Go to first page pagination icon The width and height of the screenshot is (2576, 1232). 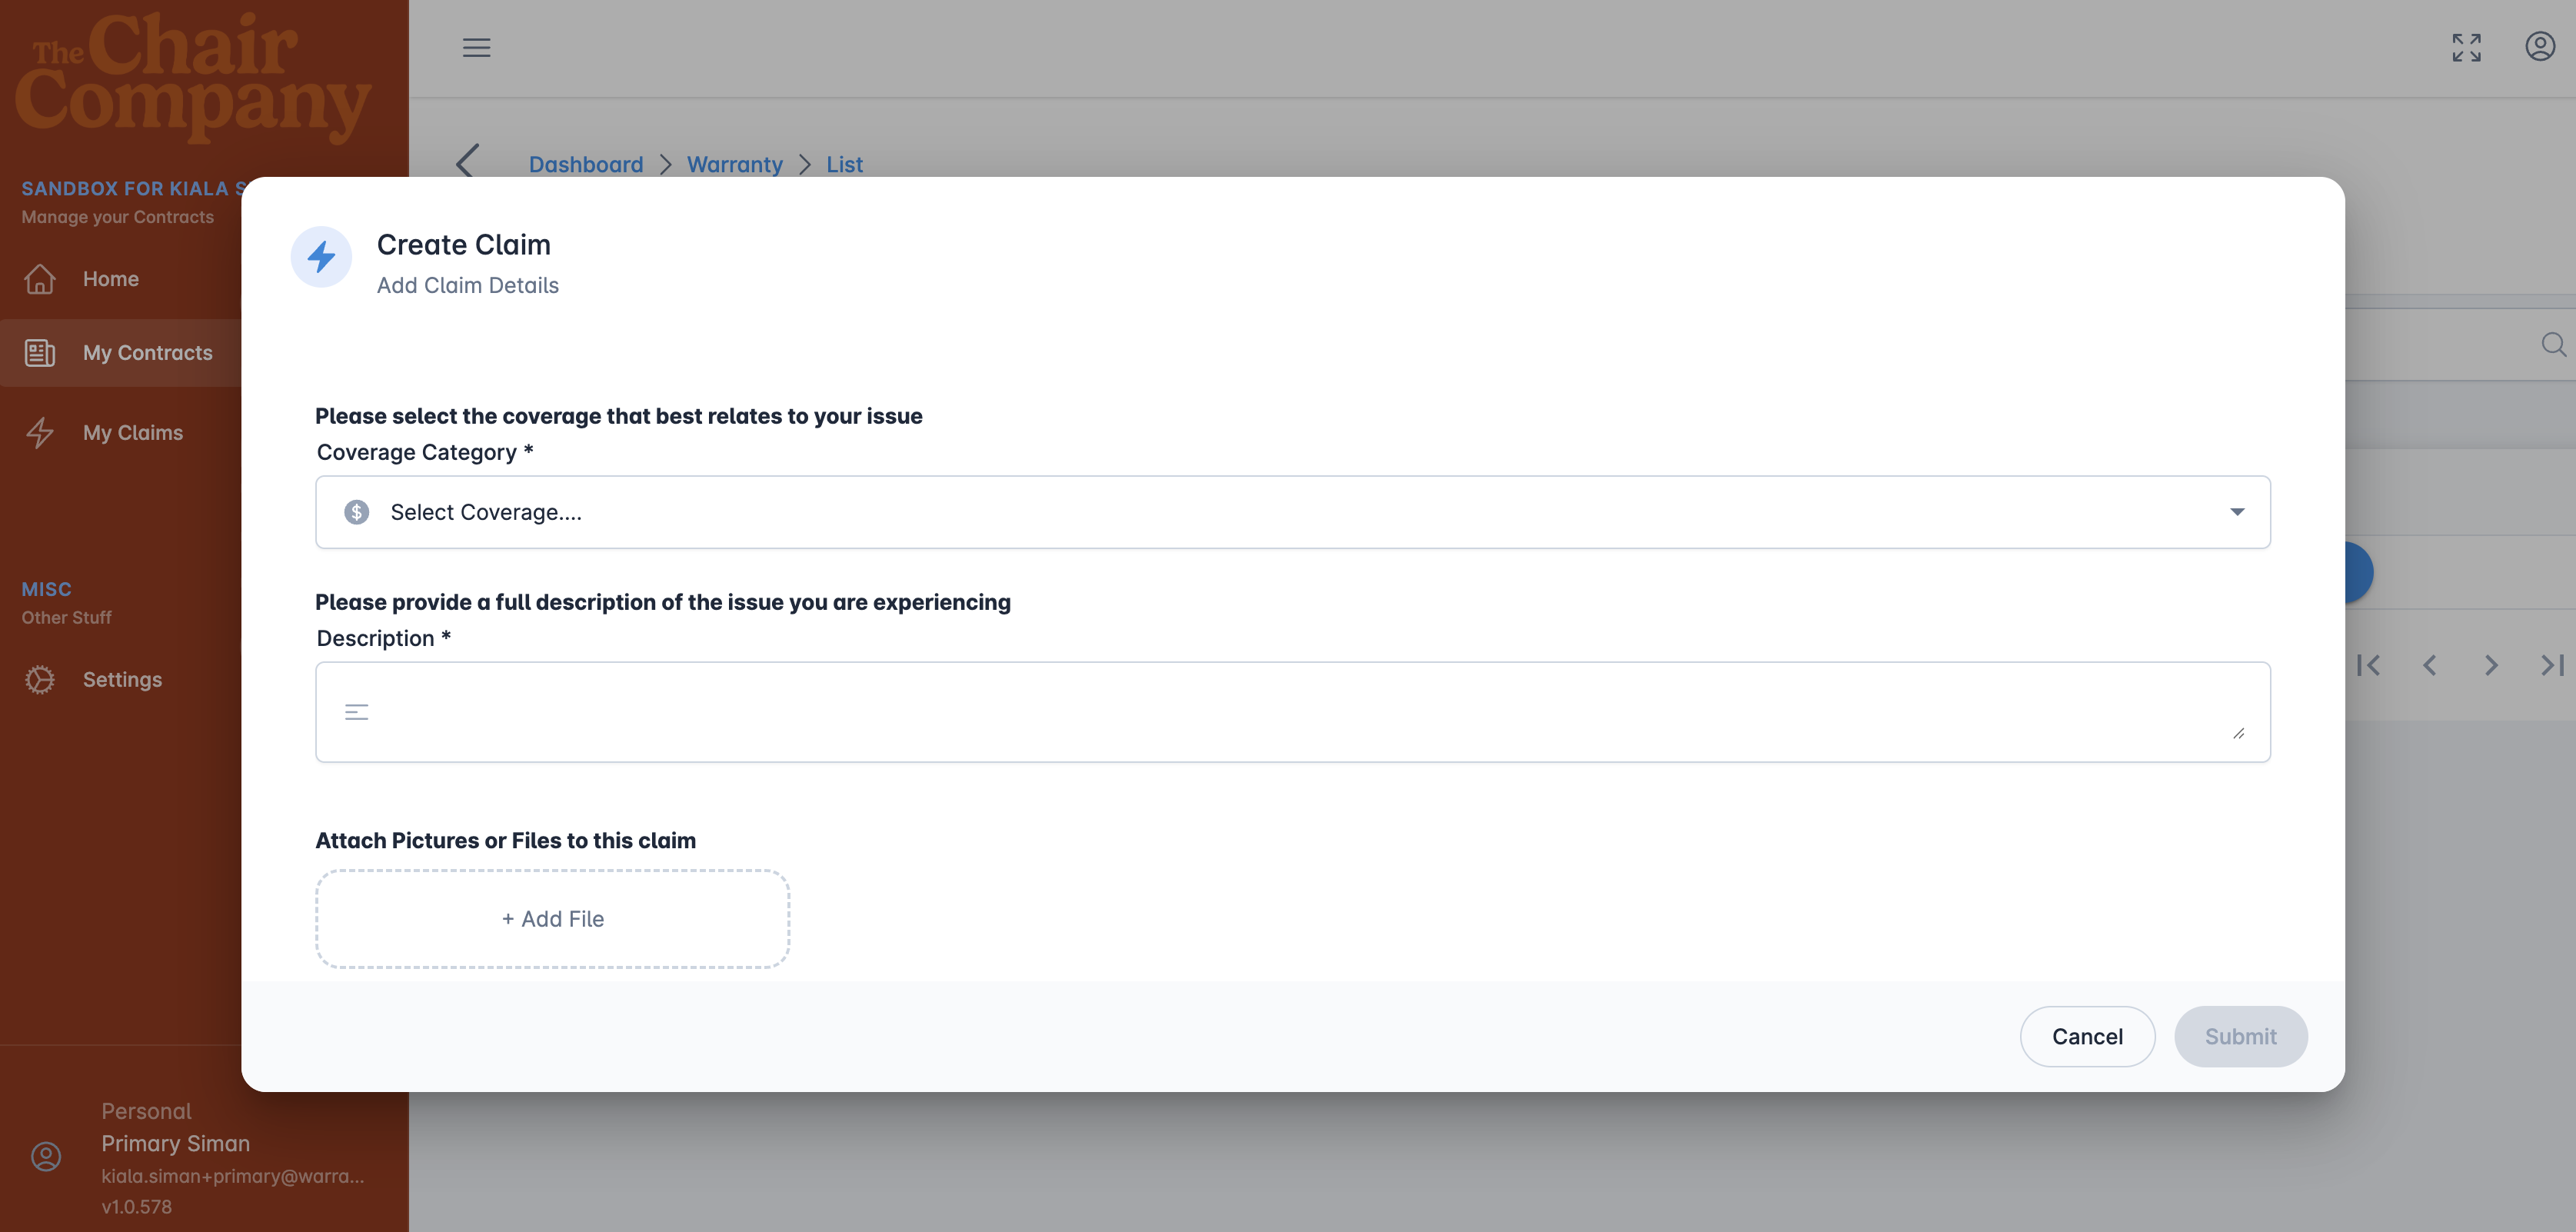(2368, 665)
